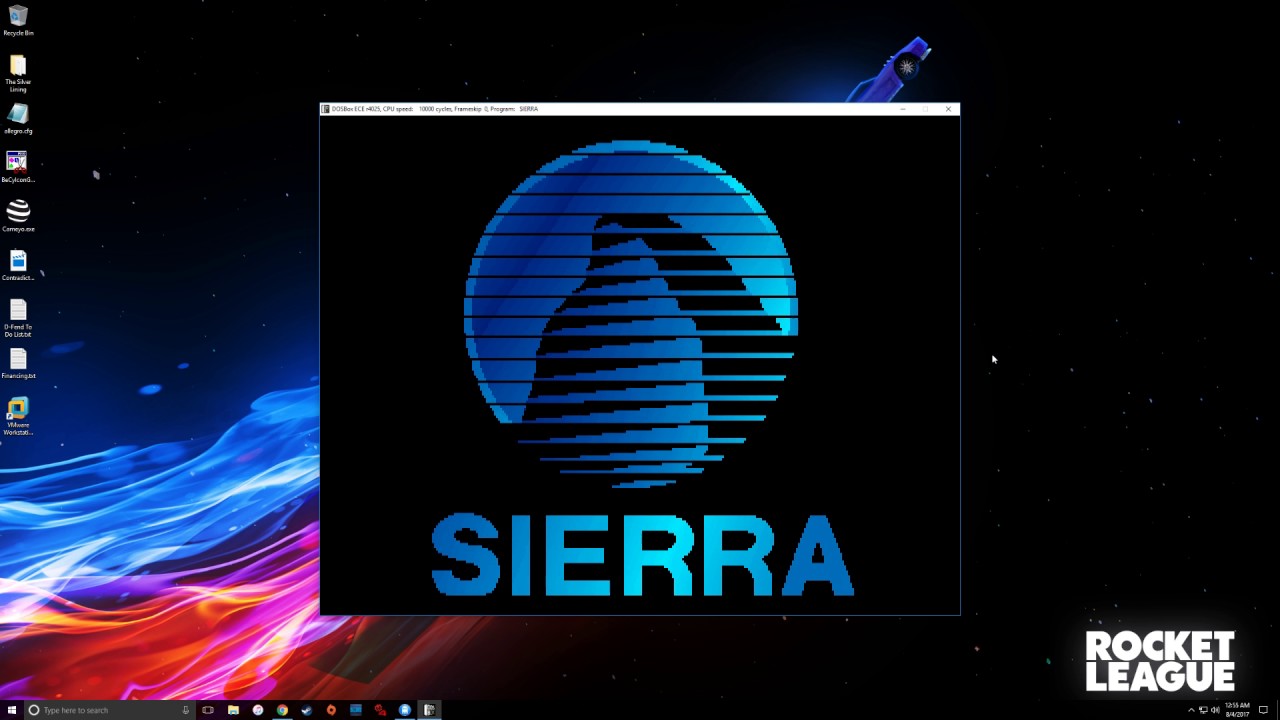Click the DOSBox window system menu icon
This screenshot has height=720, width=1280.
pos(326,109)
